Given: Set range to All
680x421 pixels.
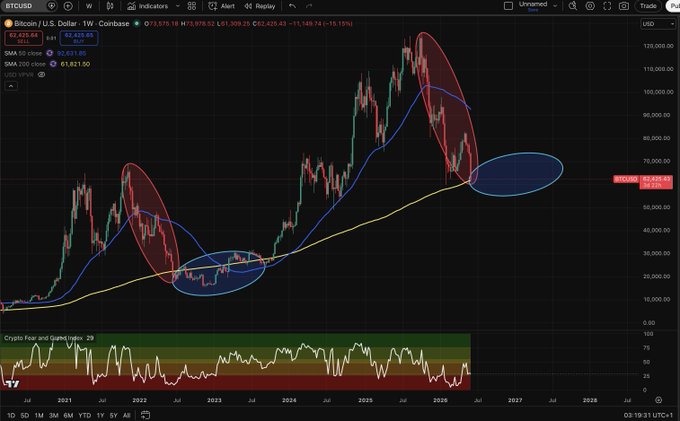Looking at the screenshot, I should coord(127,415).
